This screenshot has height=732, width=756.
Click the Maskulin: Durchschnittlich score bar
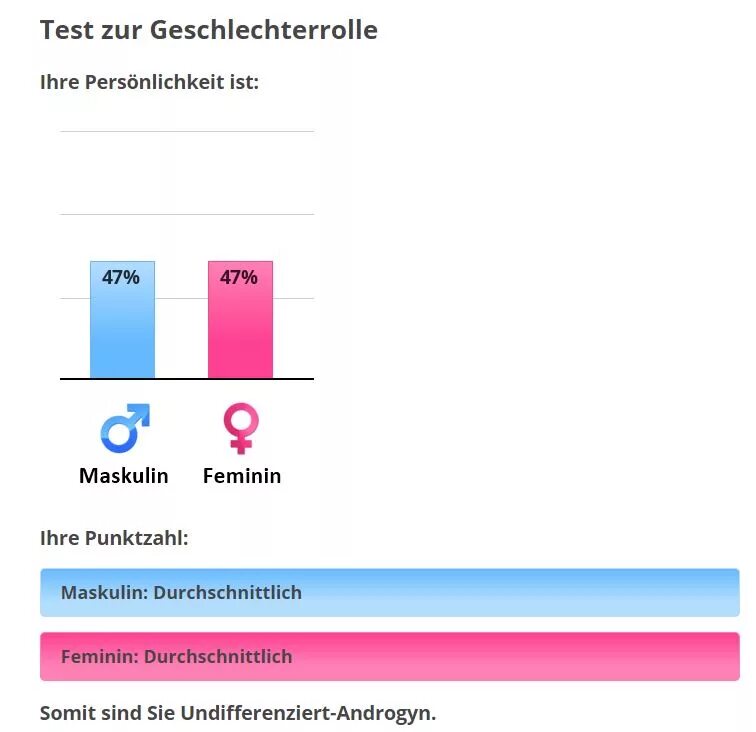[x=390, y=592]
